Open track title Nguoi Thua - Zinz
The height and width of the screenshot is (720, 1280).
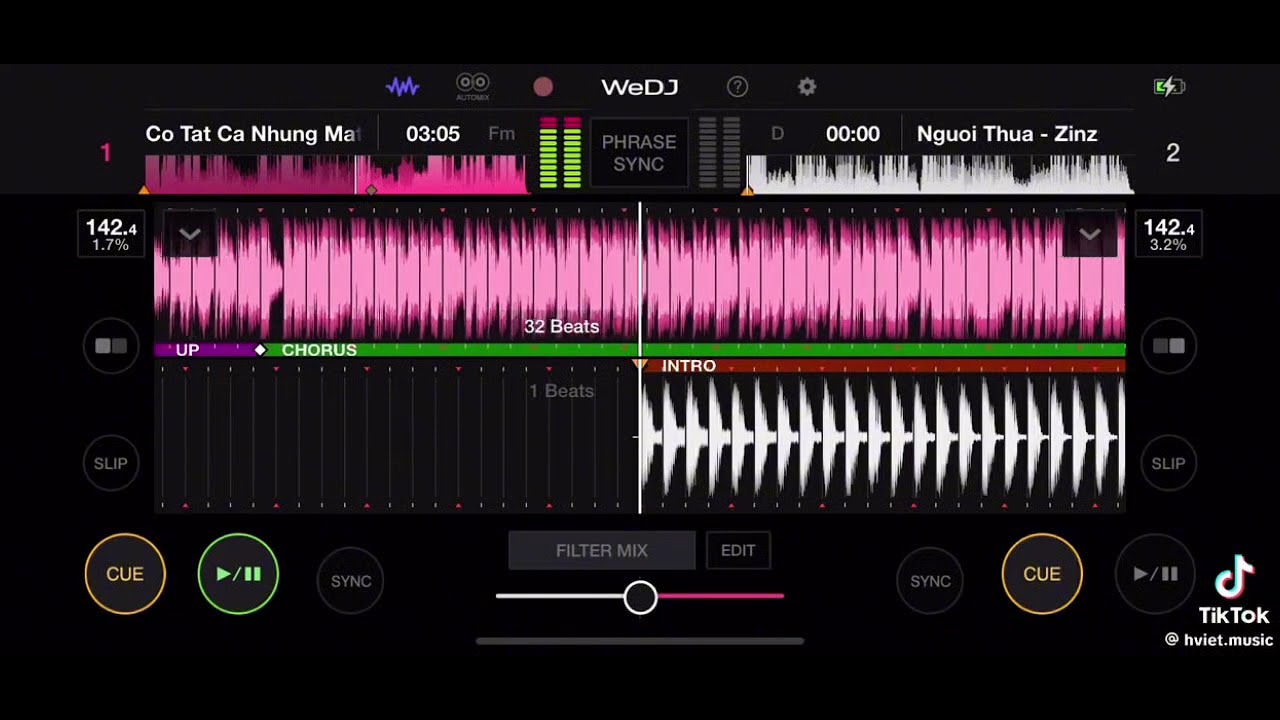click(x=1007, y=134)
